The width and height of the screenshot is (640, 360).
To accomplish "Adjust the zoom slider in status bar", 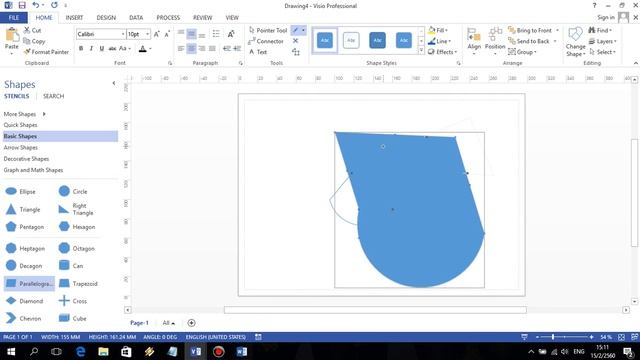I will tap(553, 337).
